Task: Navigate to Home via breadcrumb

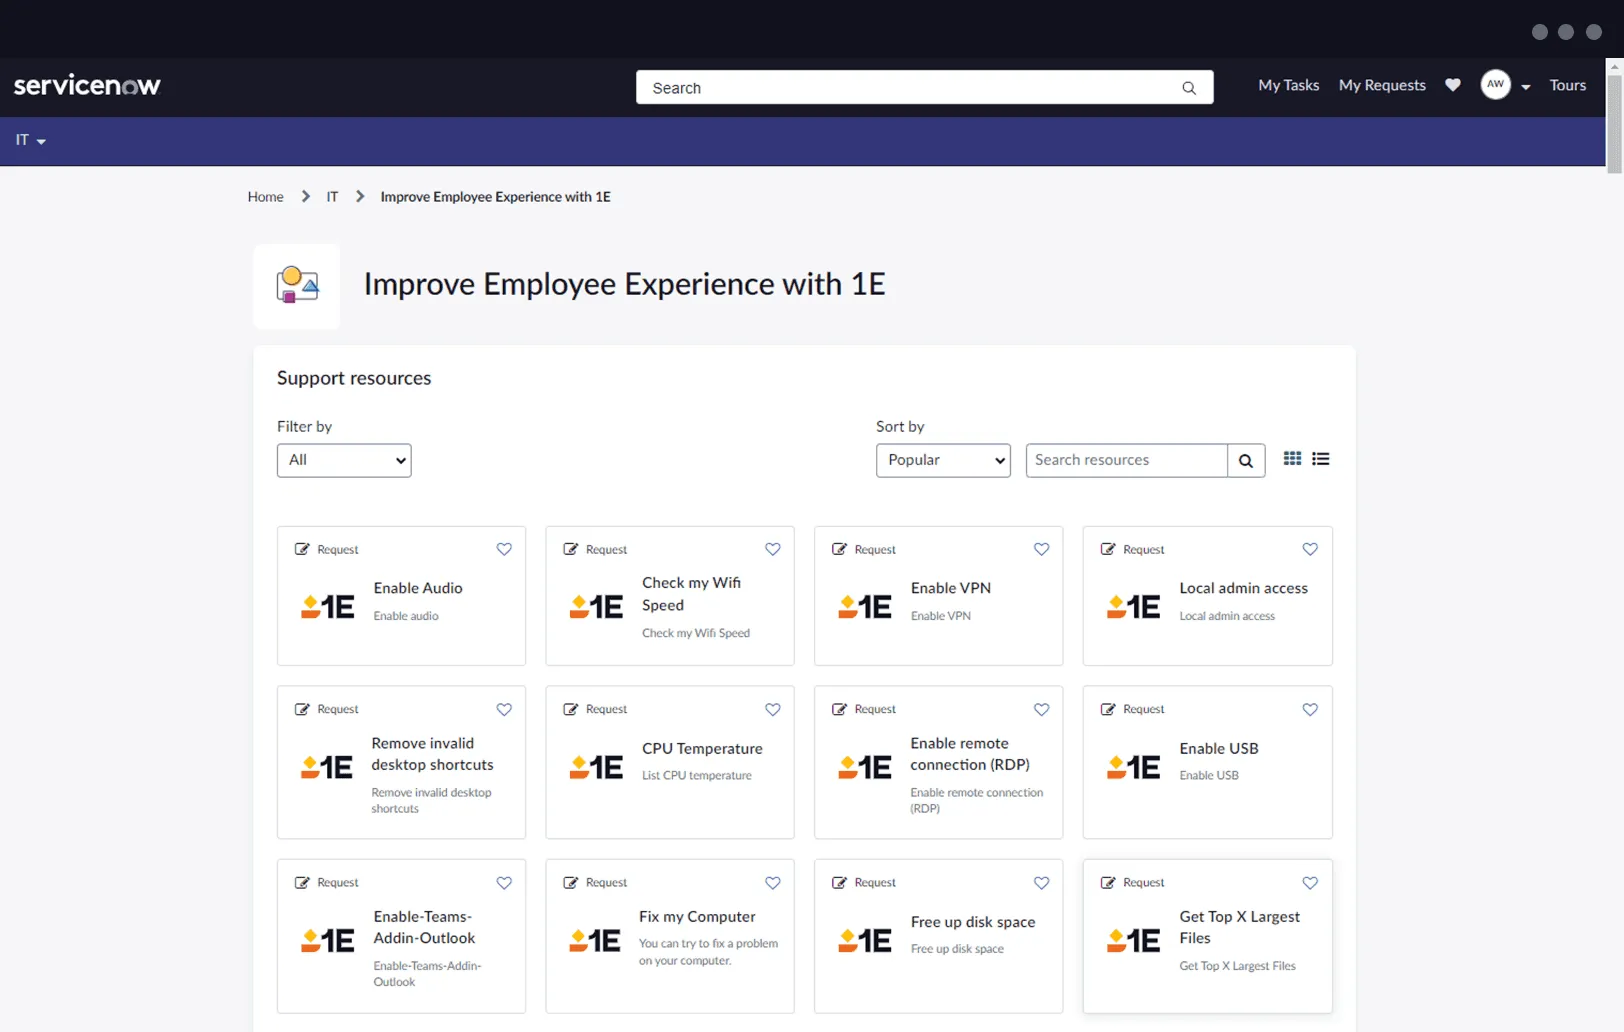Action: 265,196
